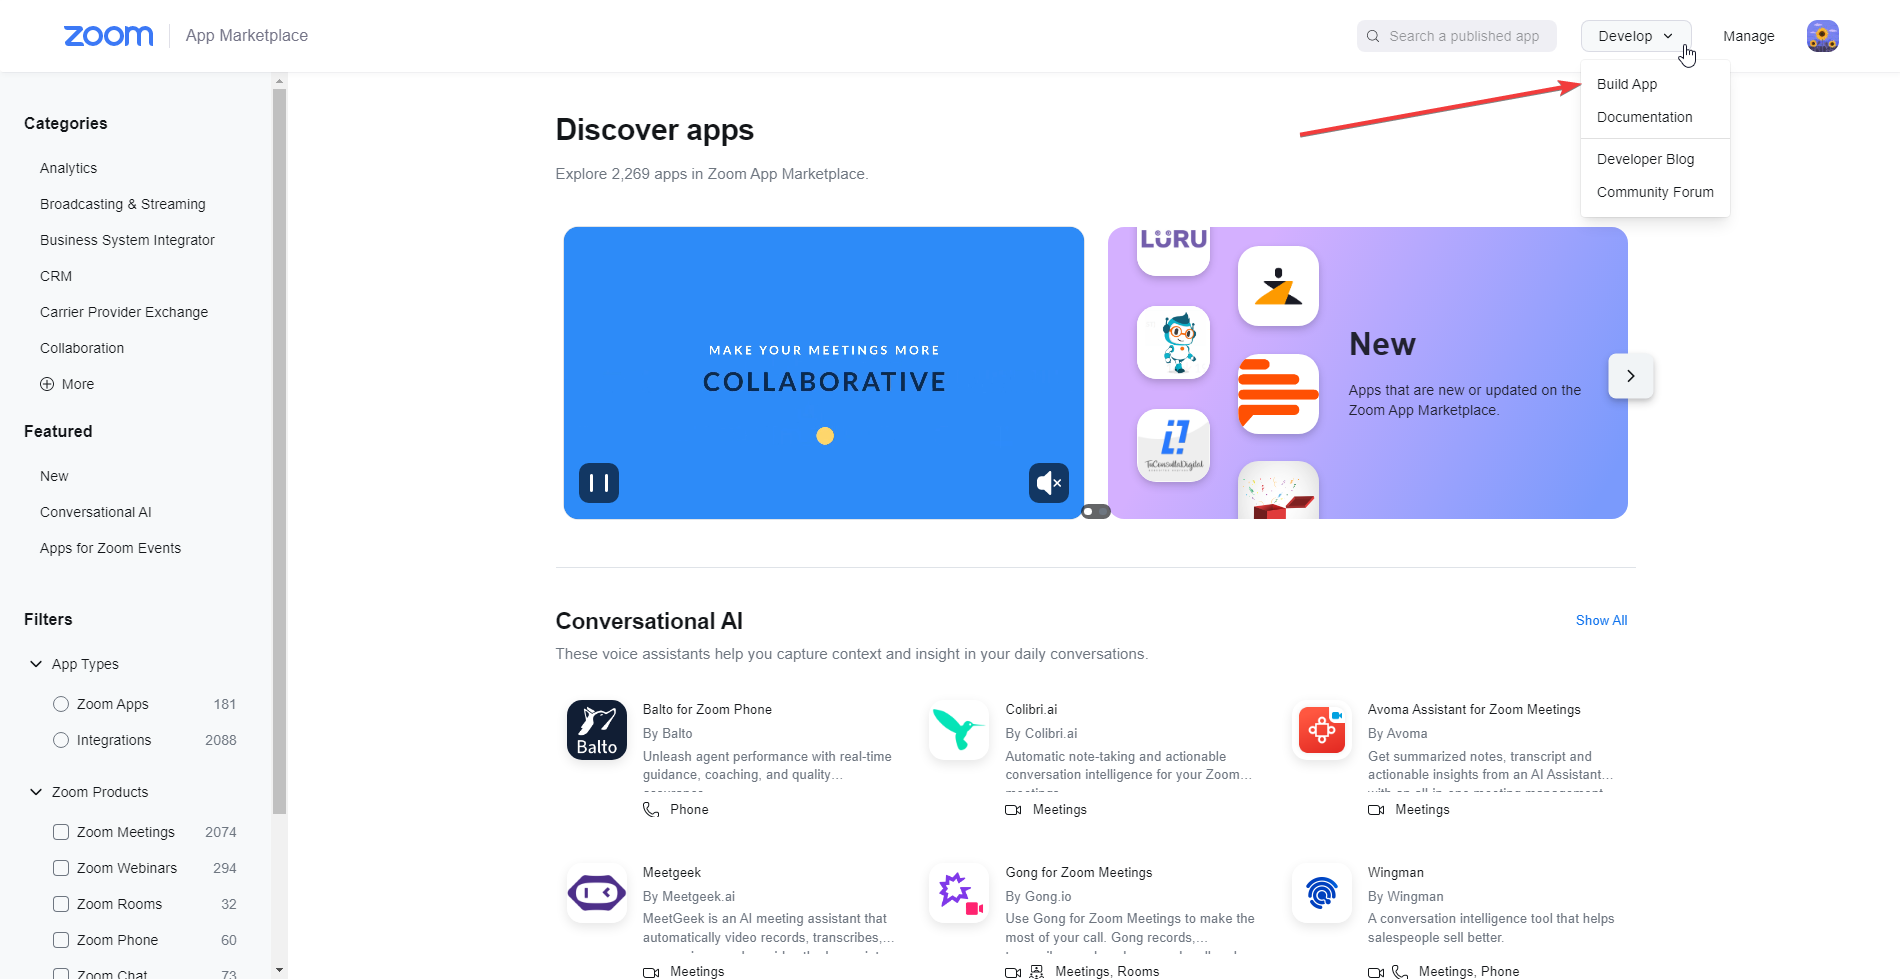Check the Zoom Meetings filter
The image size is (1900, 979).
click(61, 832)
